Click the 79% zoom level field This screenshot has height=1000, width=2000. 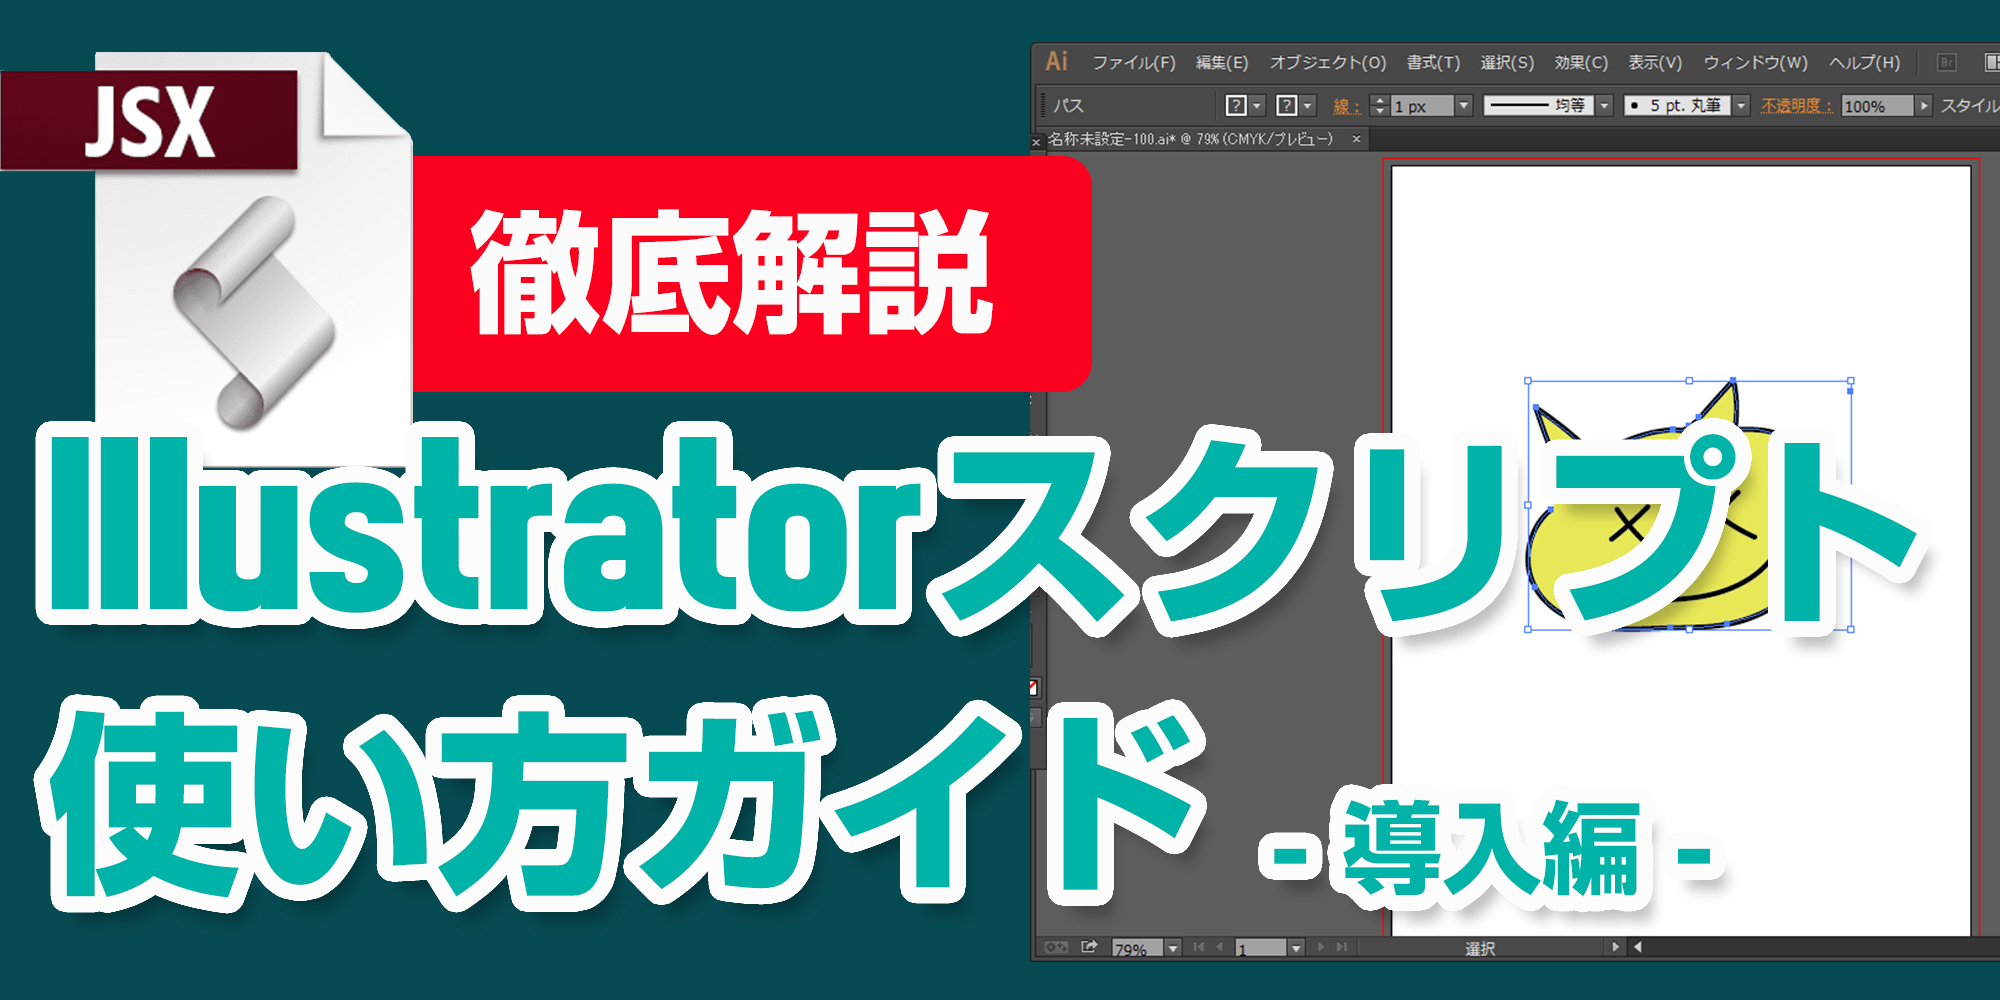point(1137,948)
